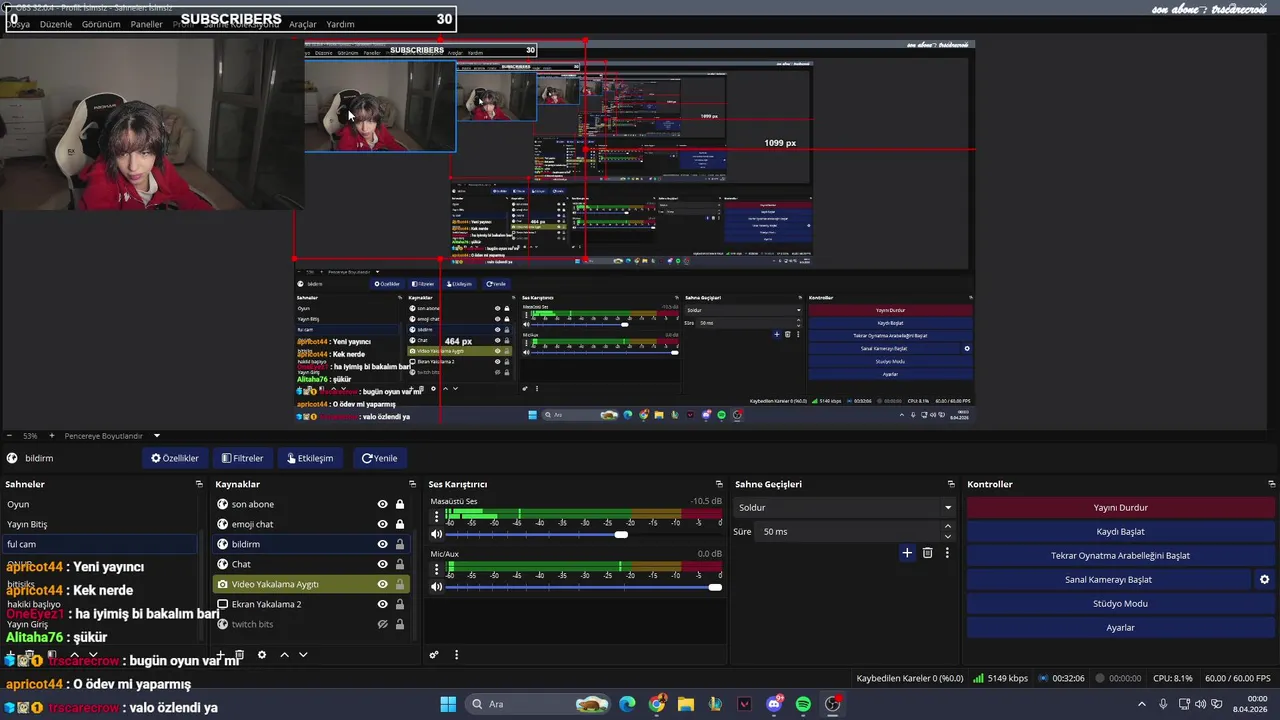Enable 'Stüdyo Modu'
Image resolution: width=1280 pixels, height=720 pixels.
1120,603
